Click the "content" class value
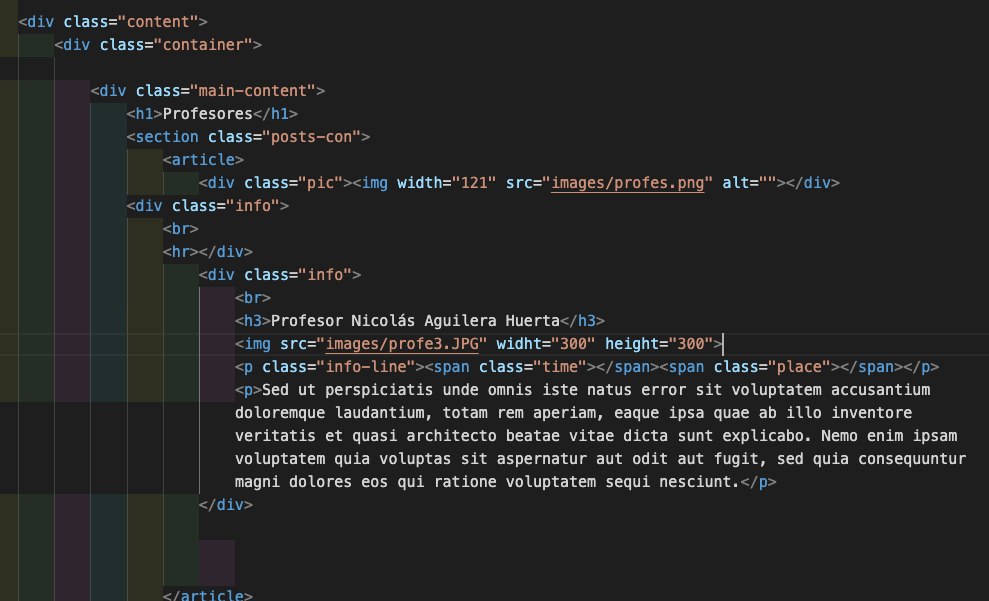Viewport: 989px width, 601px height. (163, 21)
